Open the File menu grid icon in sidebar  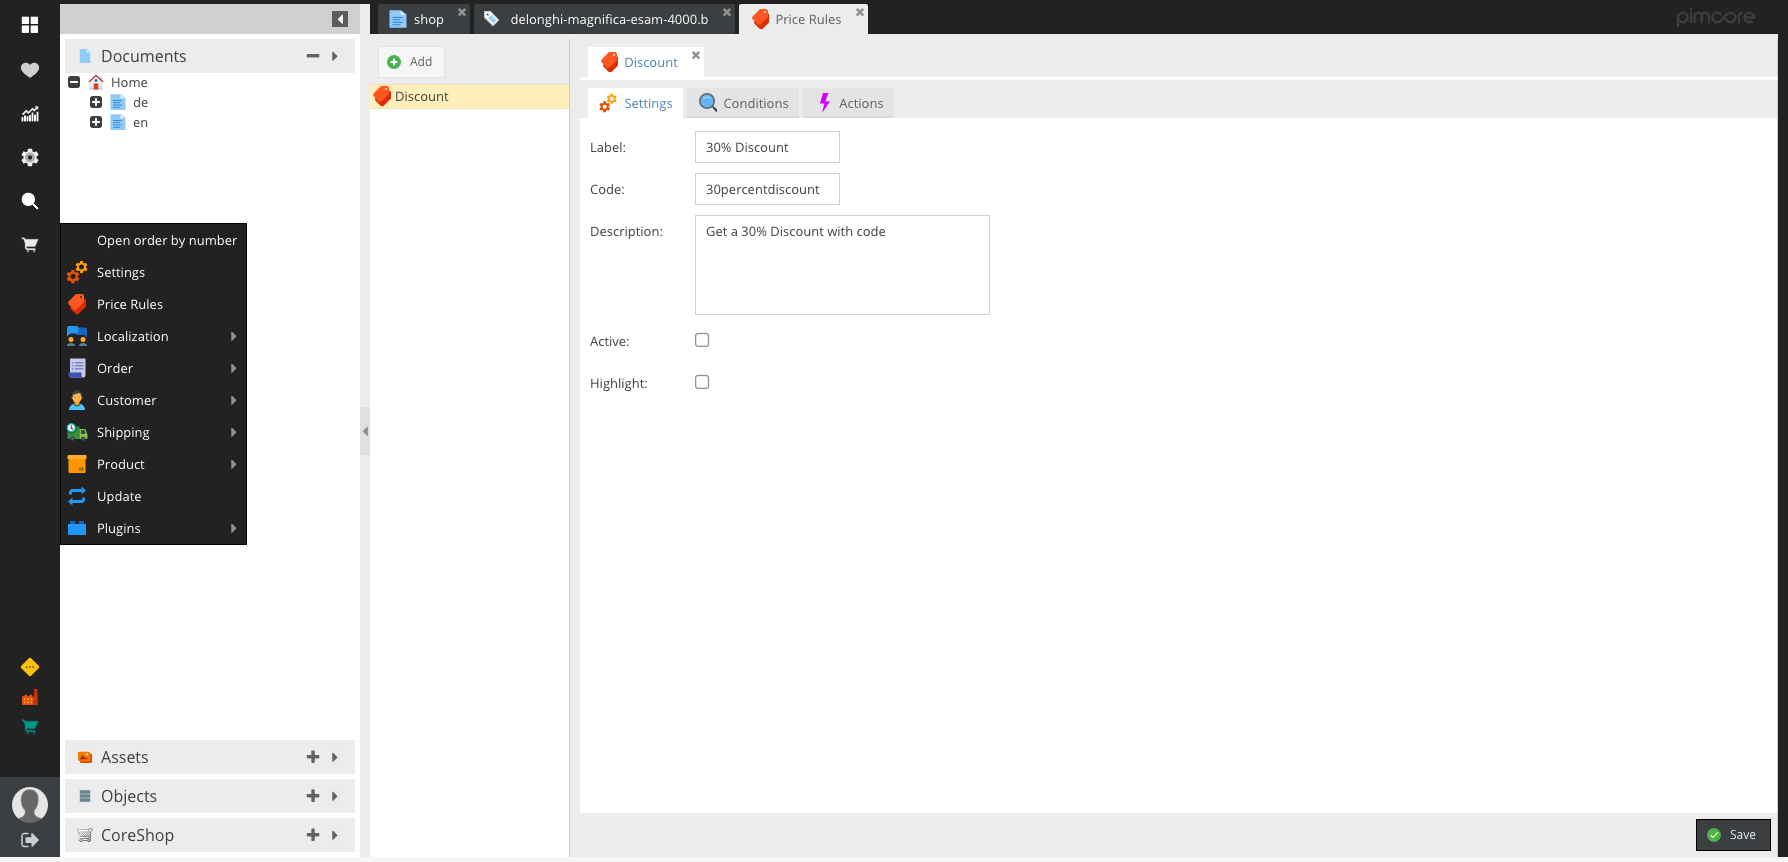(x=30, y=25)
